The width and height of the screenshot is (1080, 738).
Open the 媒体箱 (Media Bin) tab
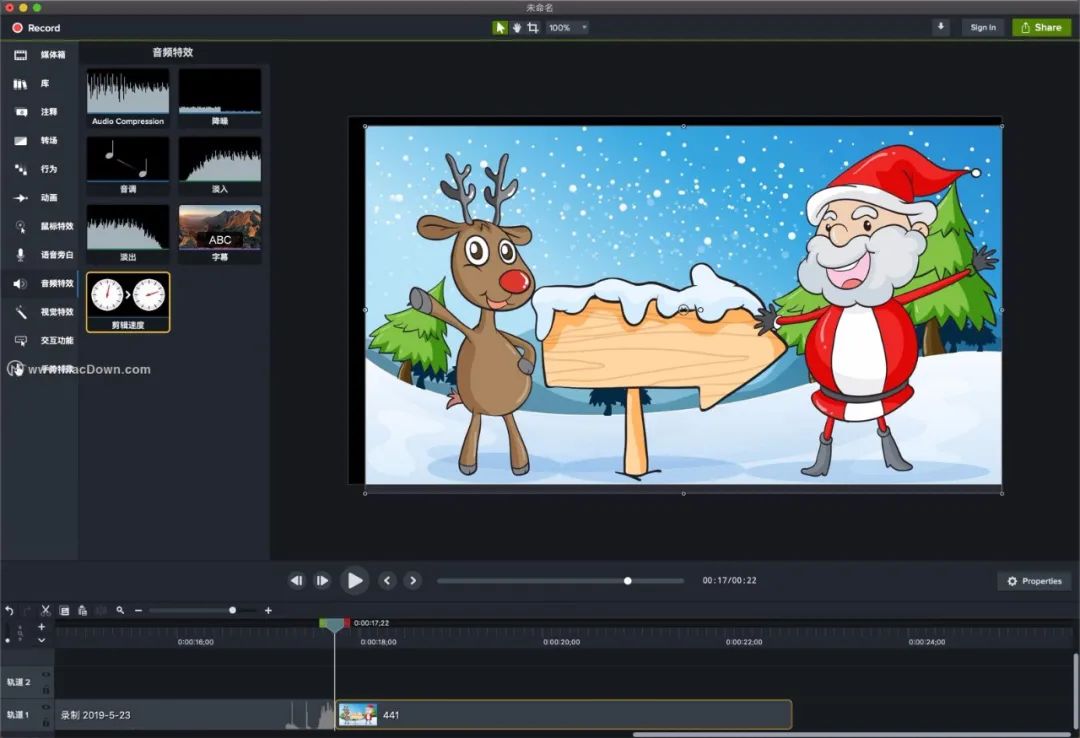click(39, 54)
